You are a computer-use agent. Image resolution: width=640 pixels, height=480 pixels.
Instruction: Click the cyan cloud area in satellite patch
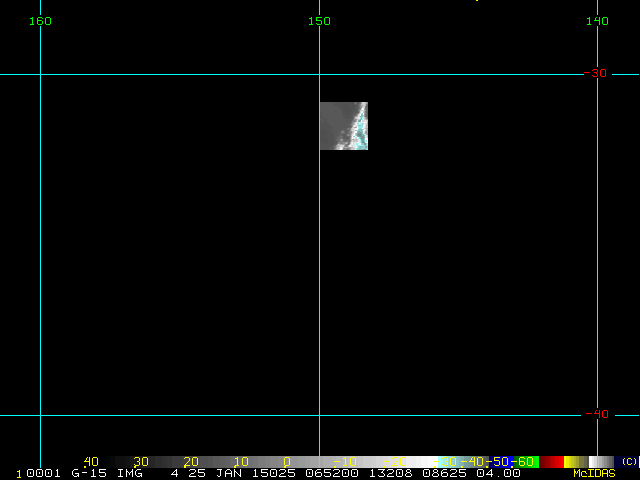pyautogui.click(x=360, y=130)
